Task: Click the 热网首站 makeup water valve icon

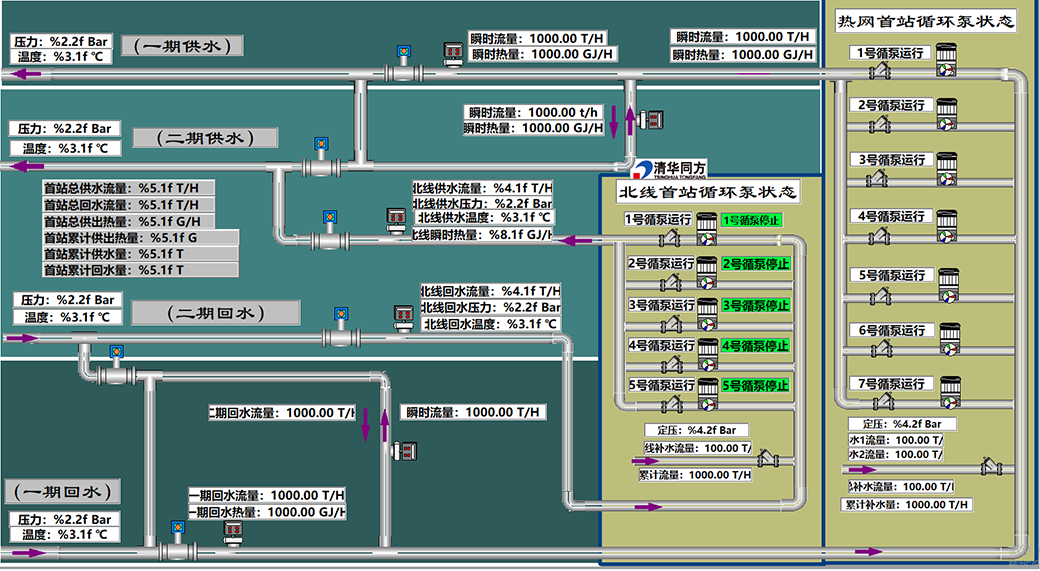Action: click(990, 466)
